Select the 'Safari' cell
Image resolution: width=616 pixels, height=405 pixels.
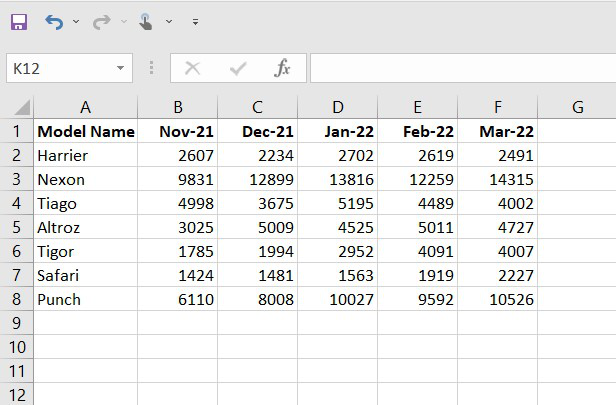86,275
